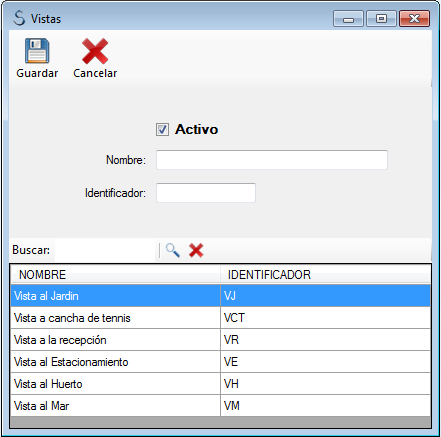The width and height of the screenshot is (441, 437).
Task: Click the Buscar search box
Action: click(x=105, y=250)
